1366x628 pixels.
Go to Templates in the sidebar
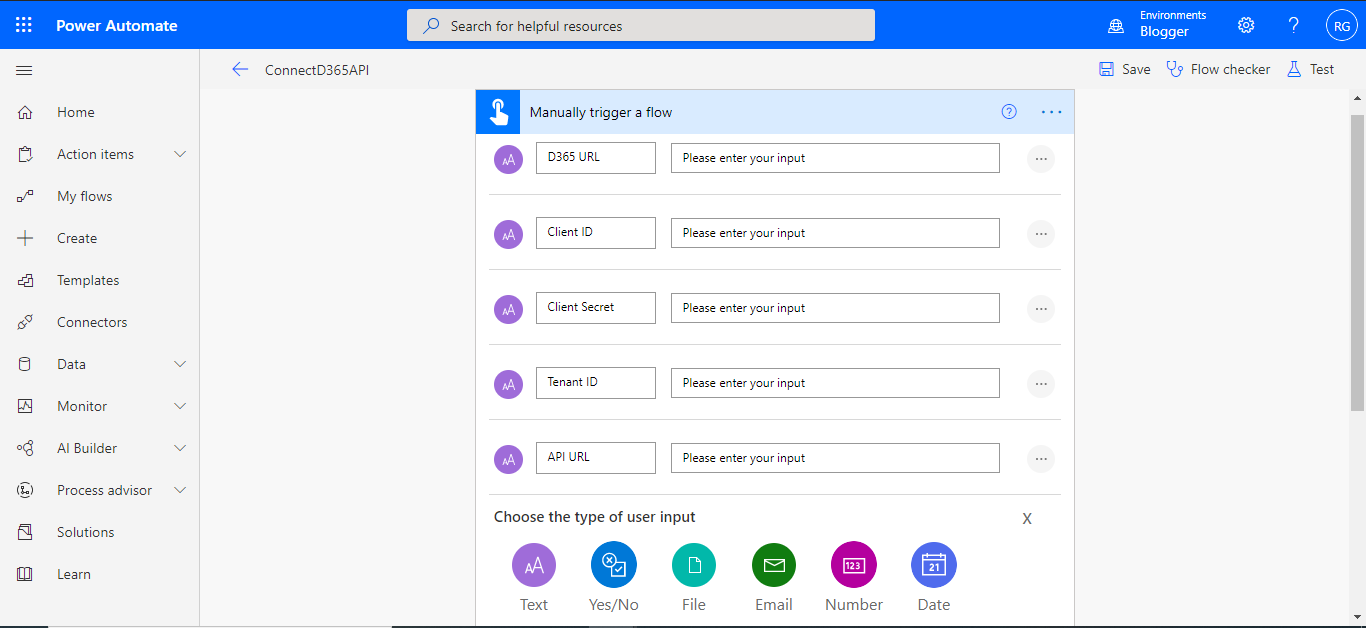point(90,279)
